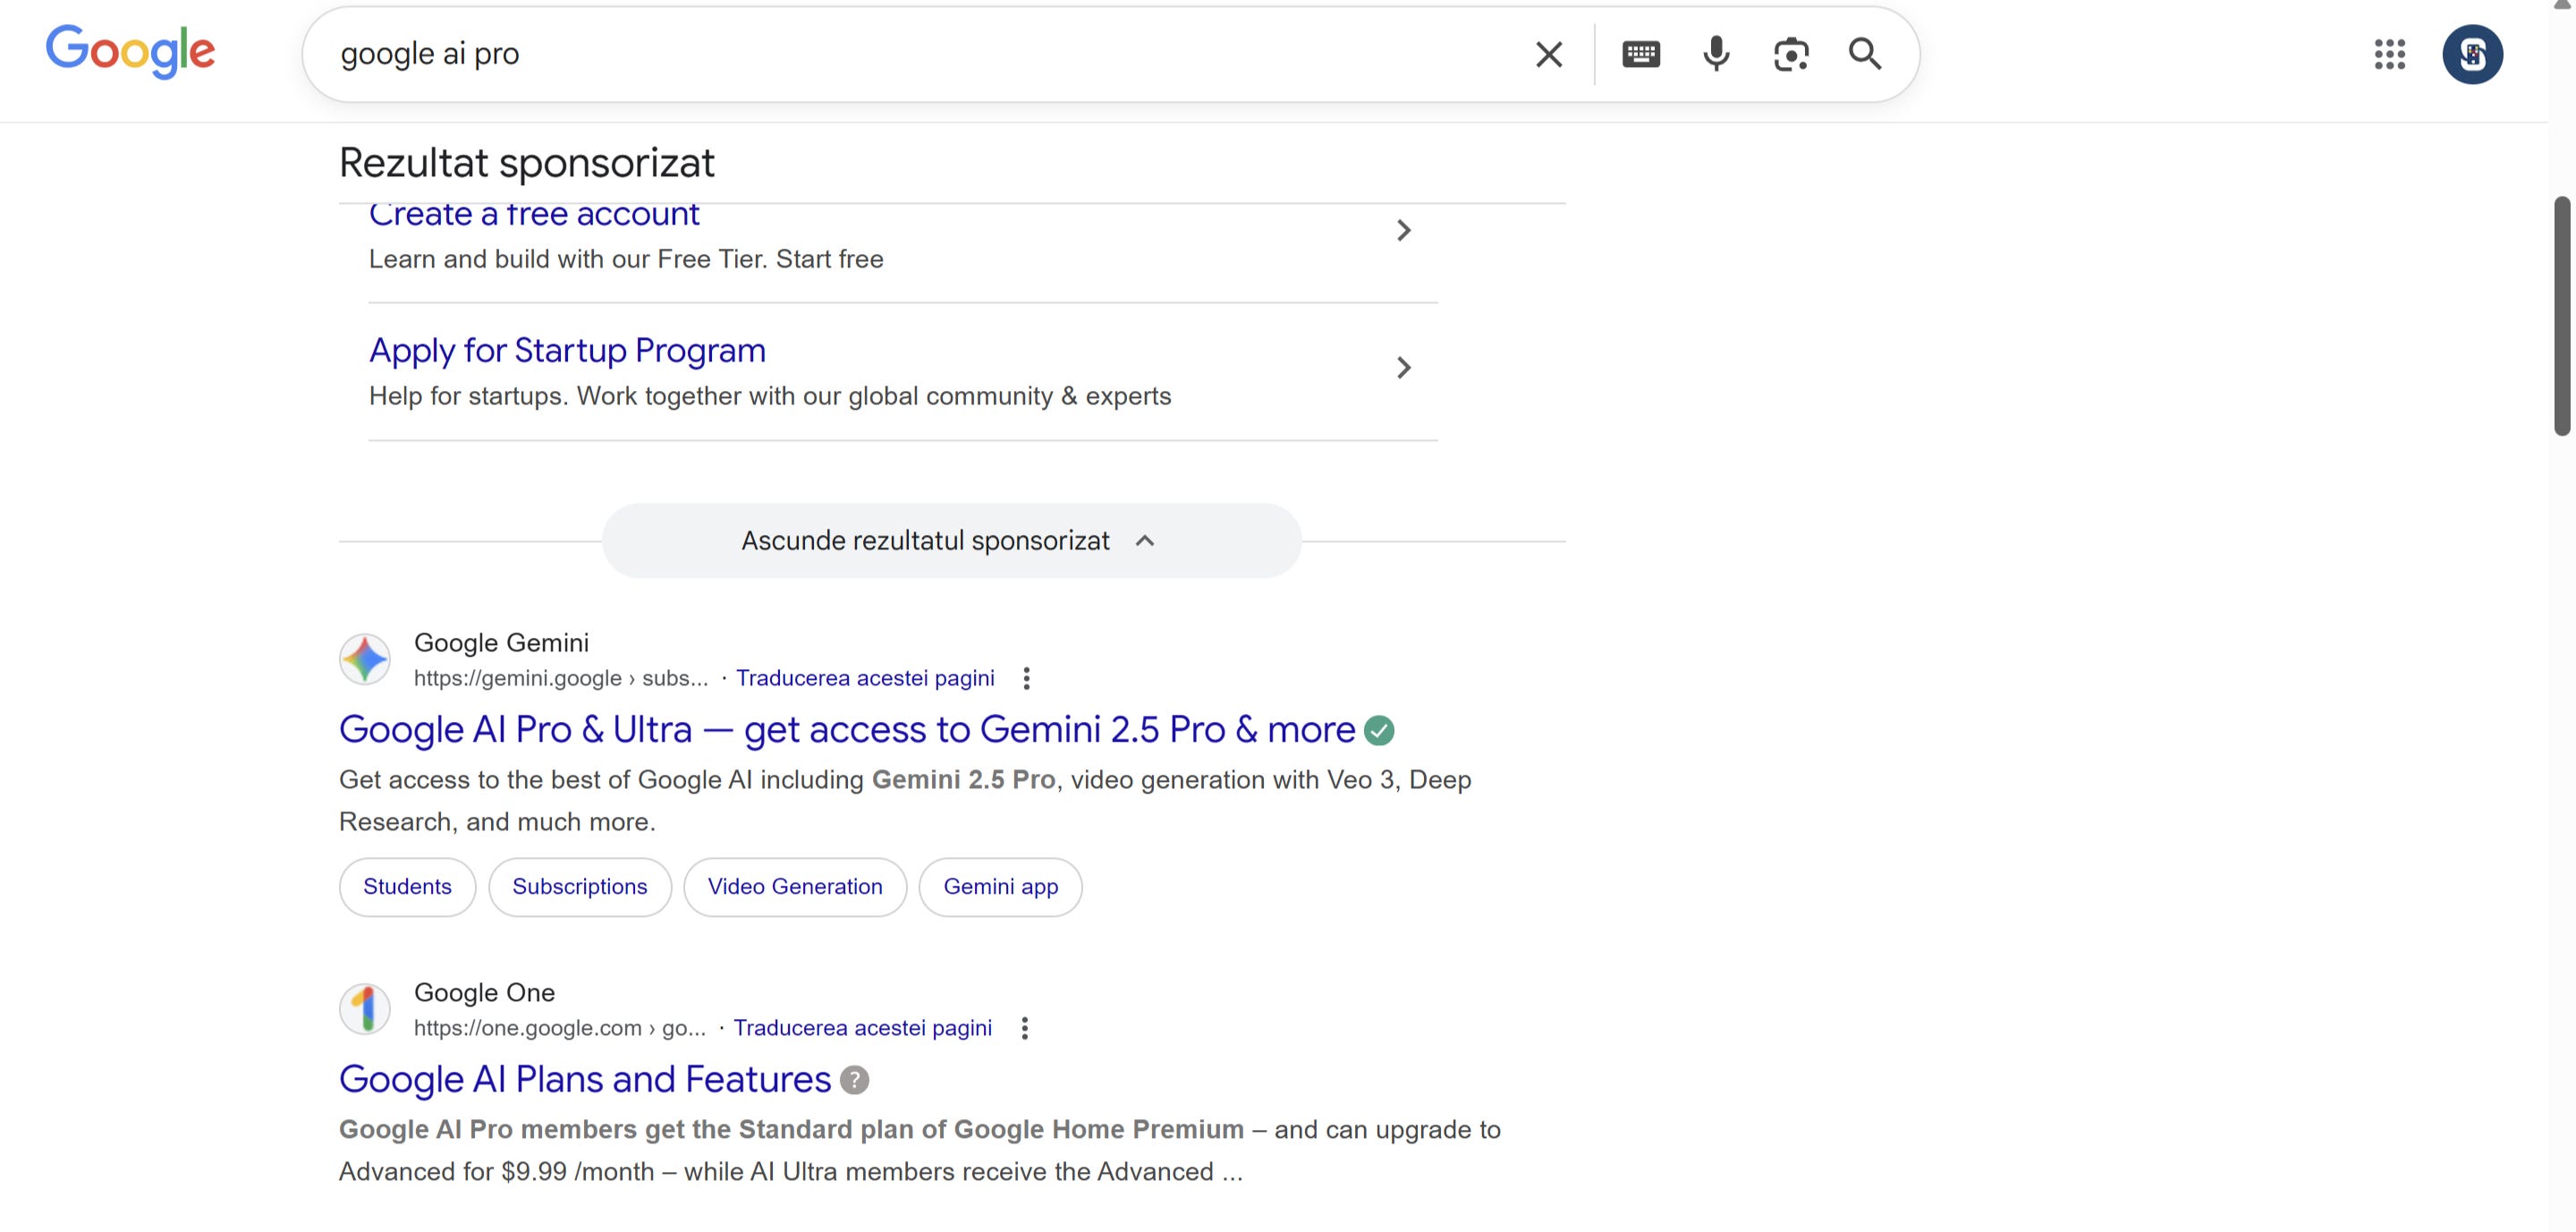Open Google AI Plans and Features link
This screenshot has width=2576, height=1232.
tap(584, 1080)
